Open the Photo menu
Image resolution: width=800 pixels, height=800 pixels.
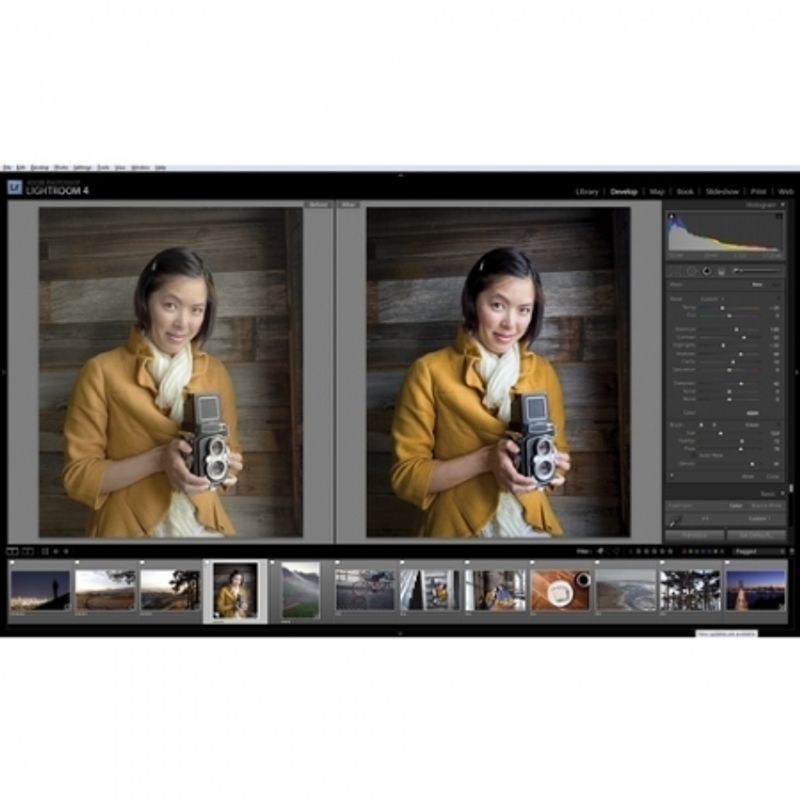(x=61, y=167)
